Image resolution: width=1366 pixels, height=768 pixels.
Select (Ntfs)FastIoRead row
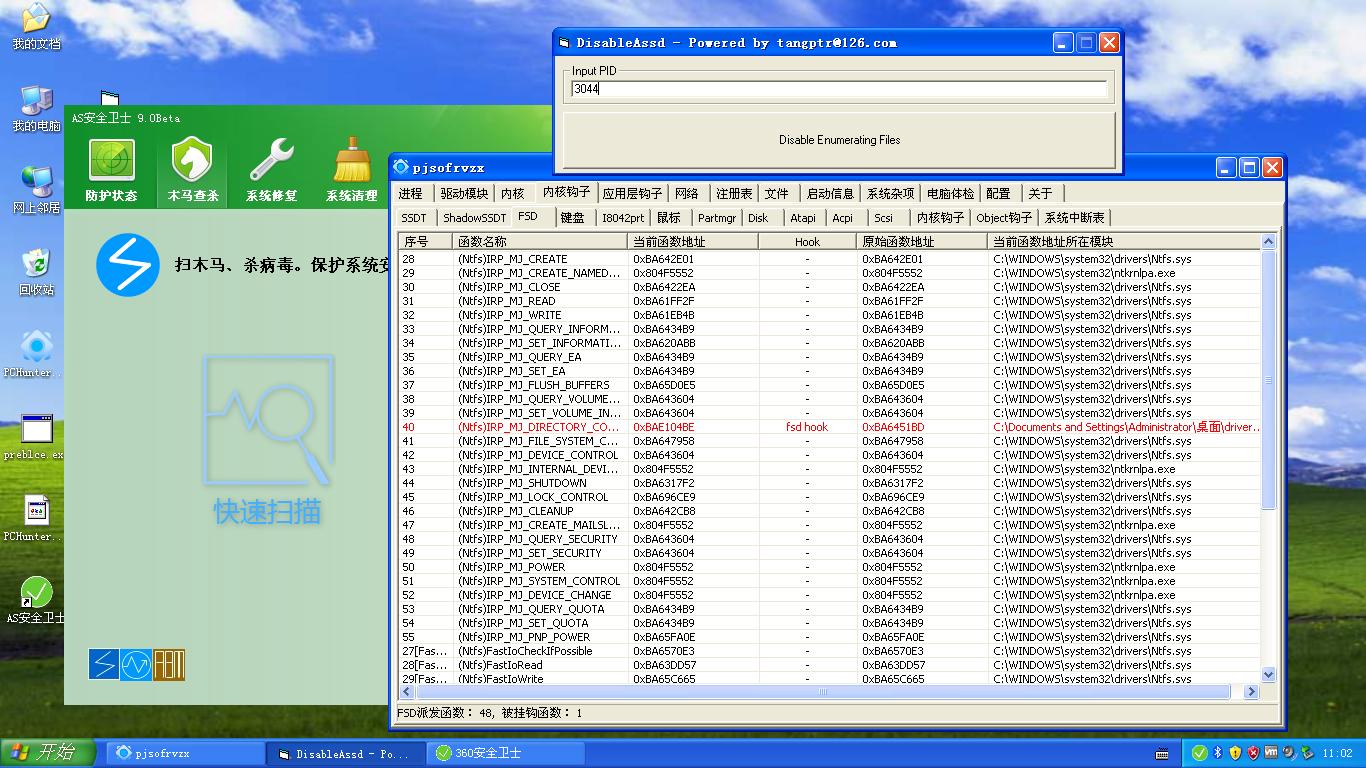click(x=829, y=665)
